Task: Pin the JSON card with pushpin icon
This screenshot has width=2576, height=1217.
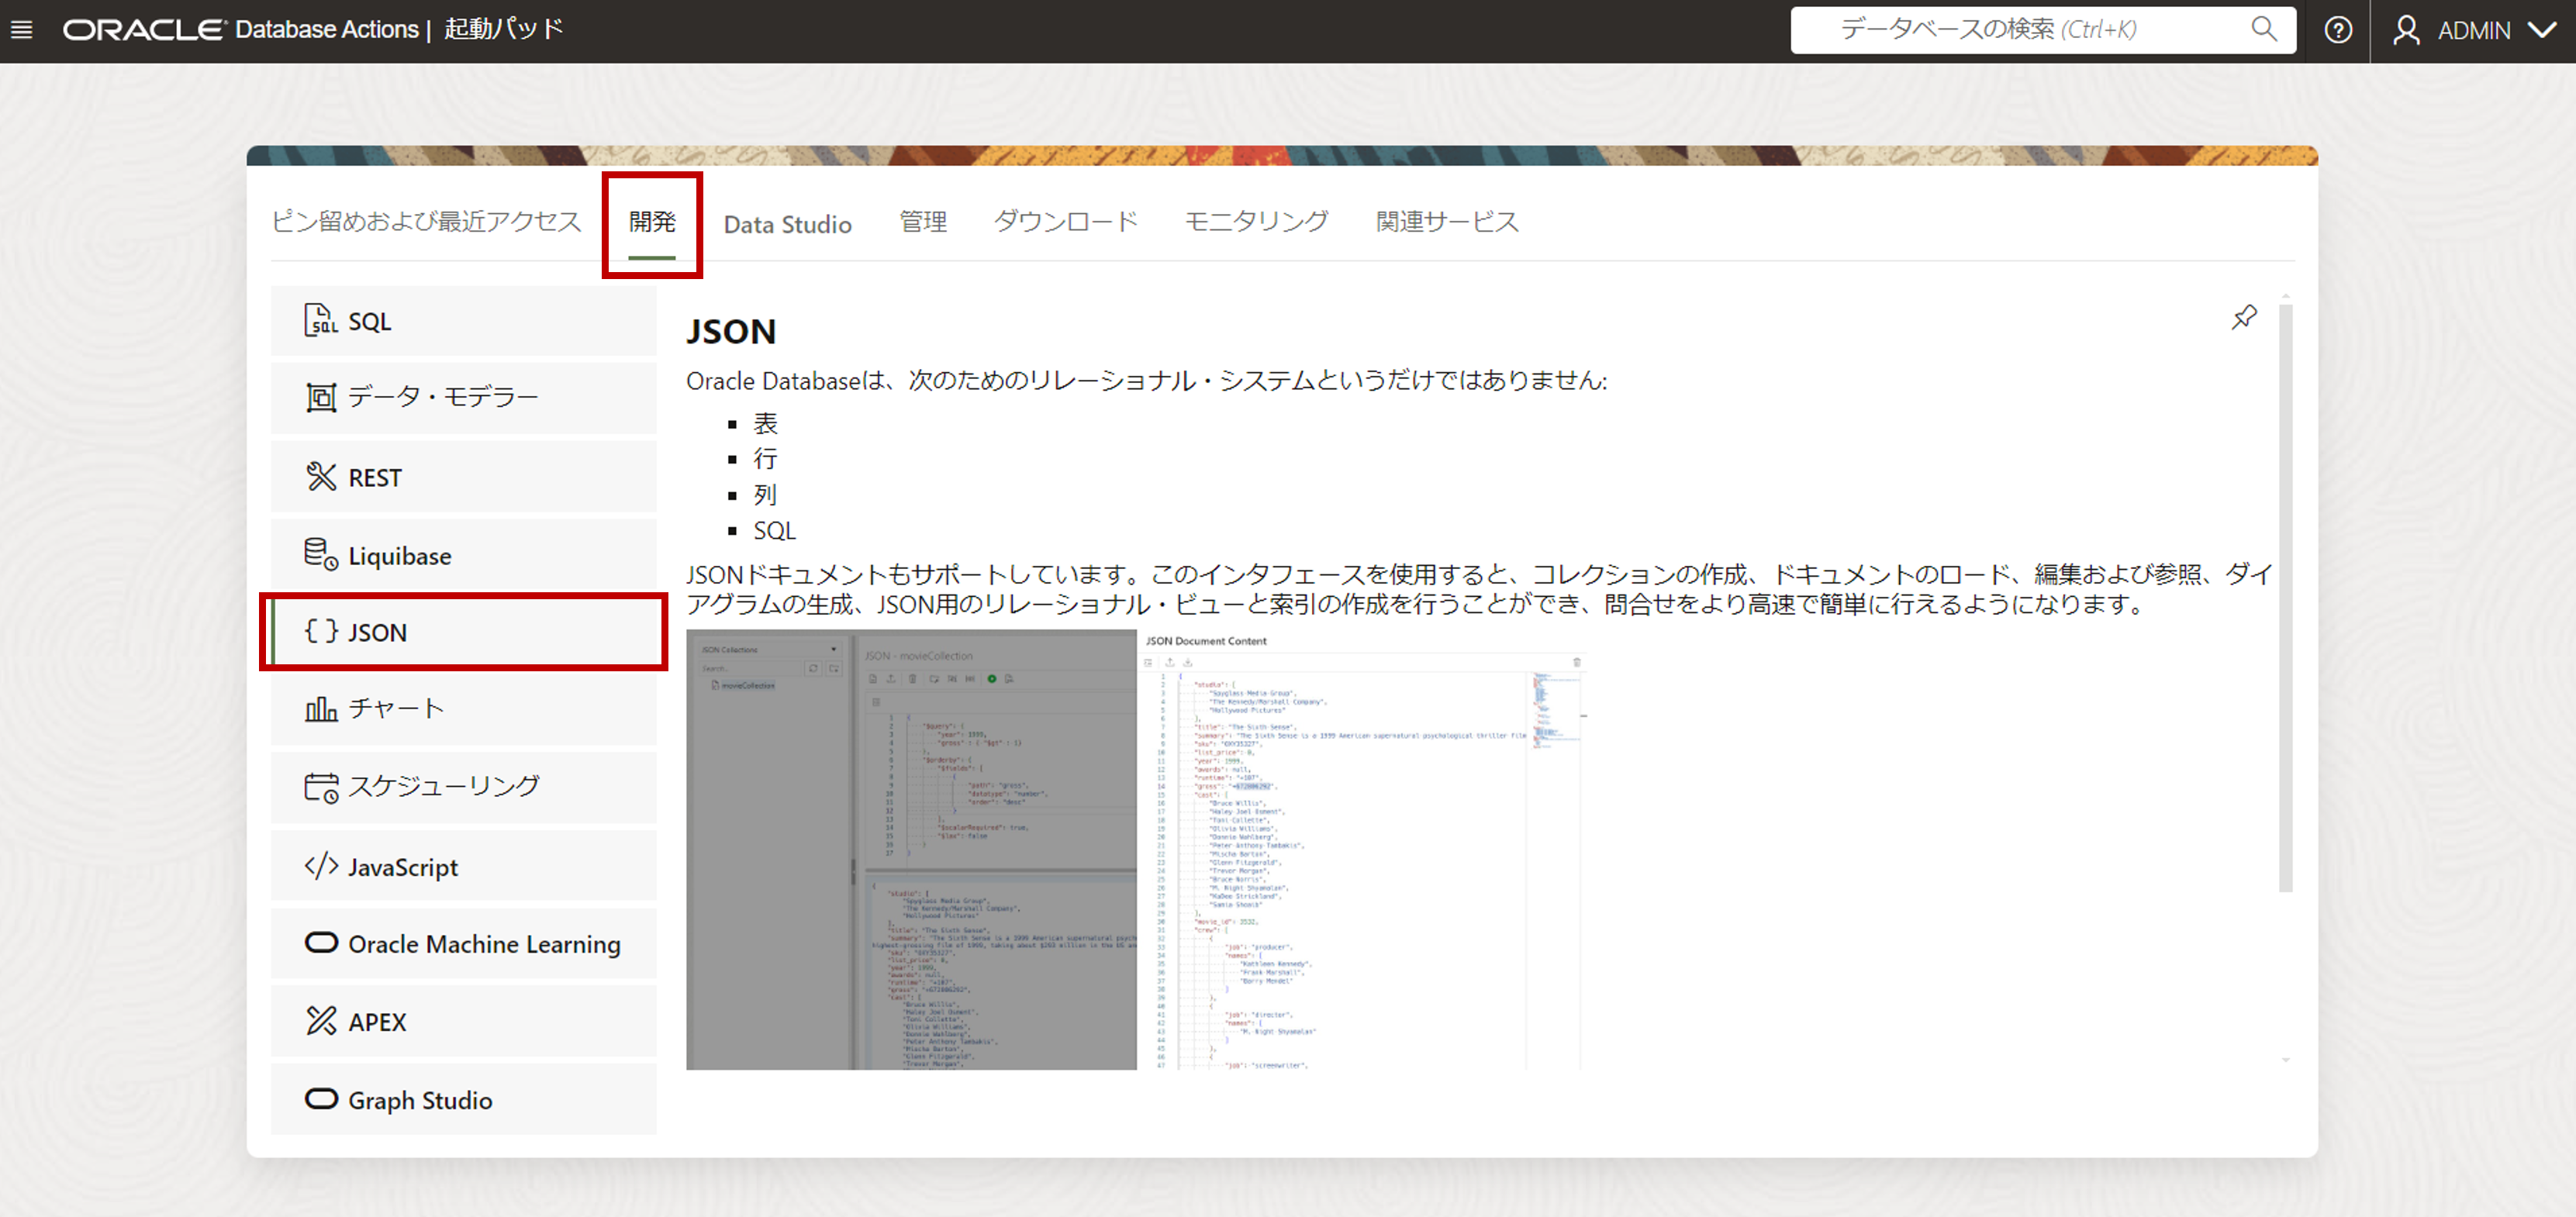Action: click(2243, 318)
